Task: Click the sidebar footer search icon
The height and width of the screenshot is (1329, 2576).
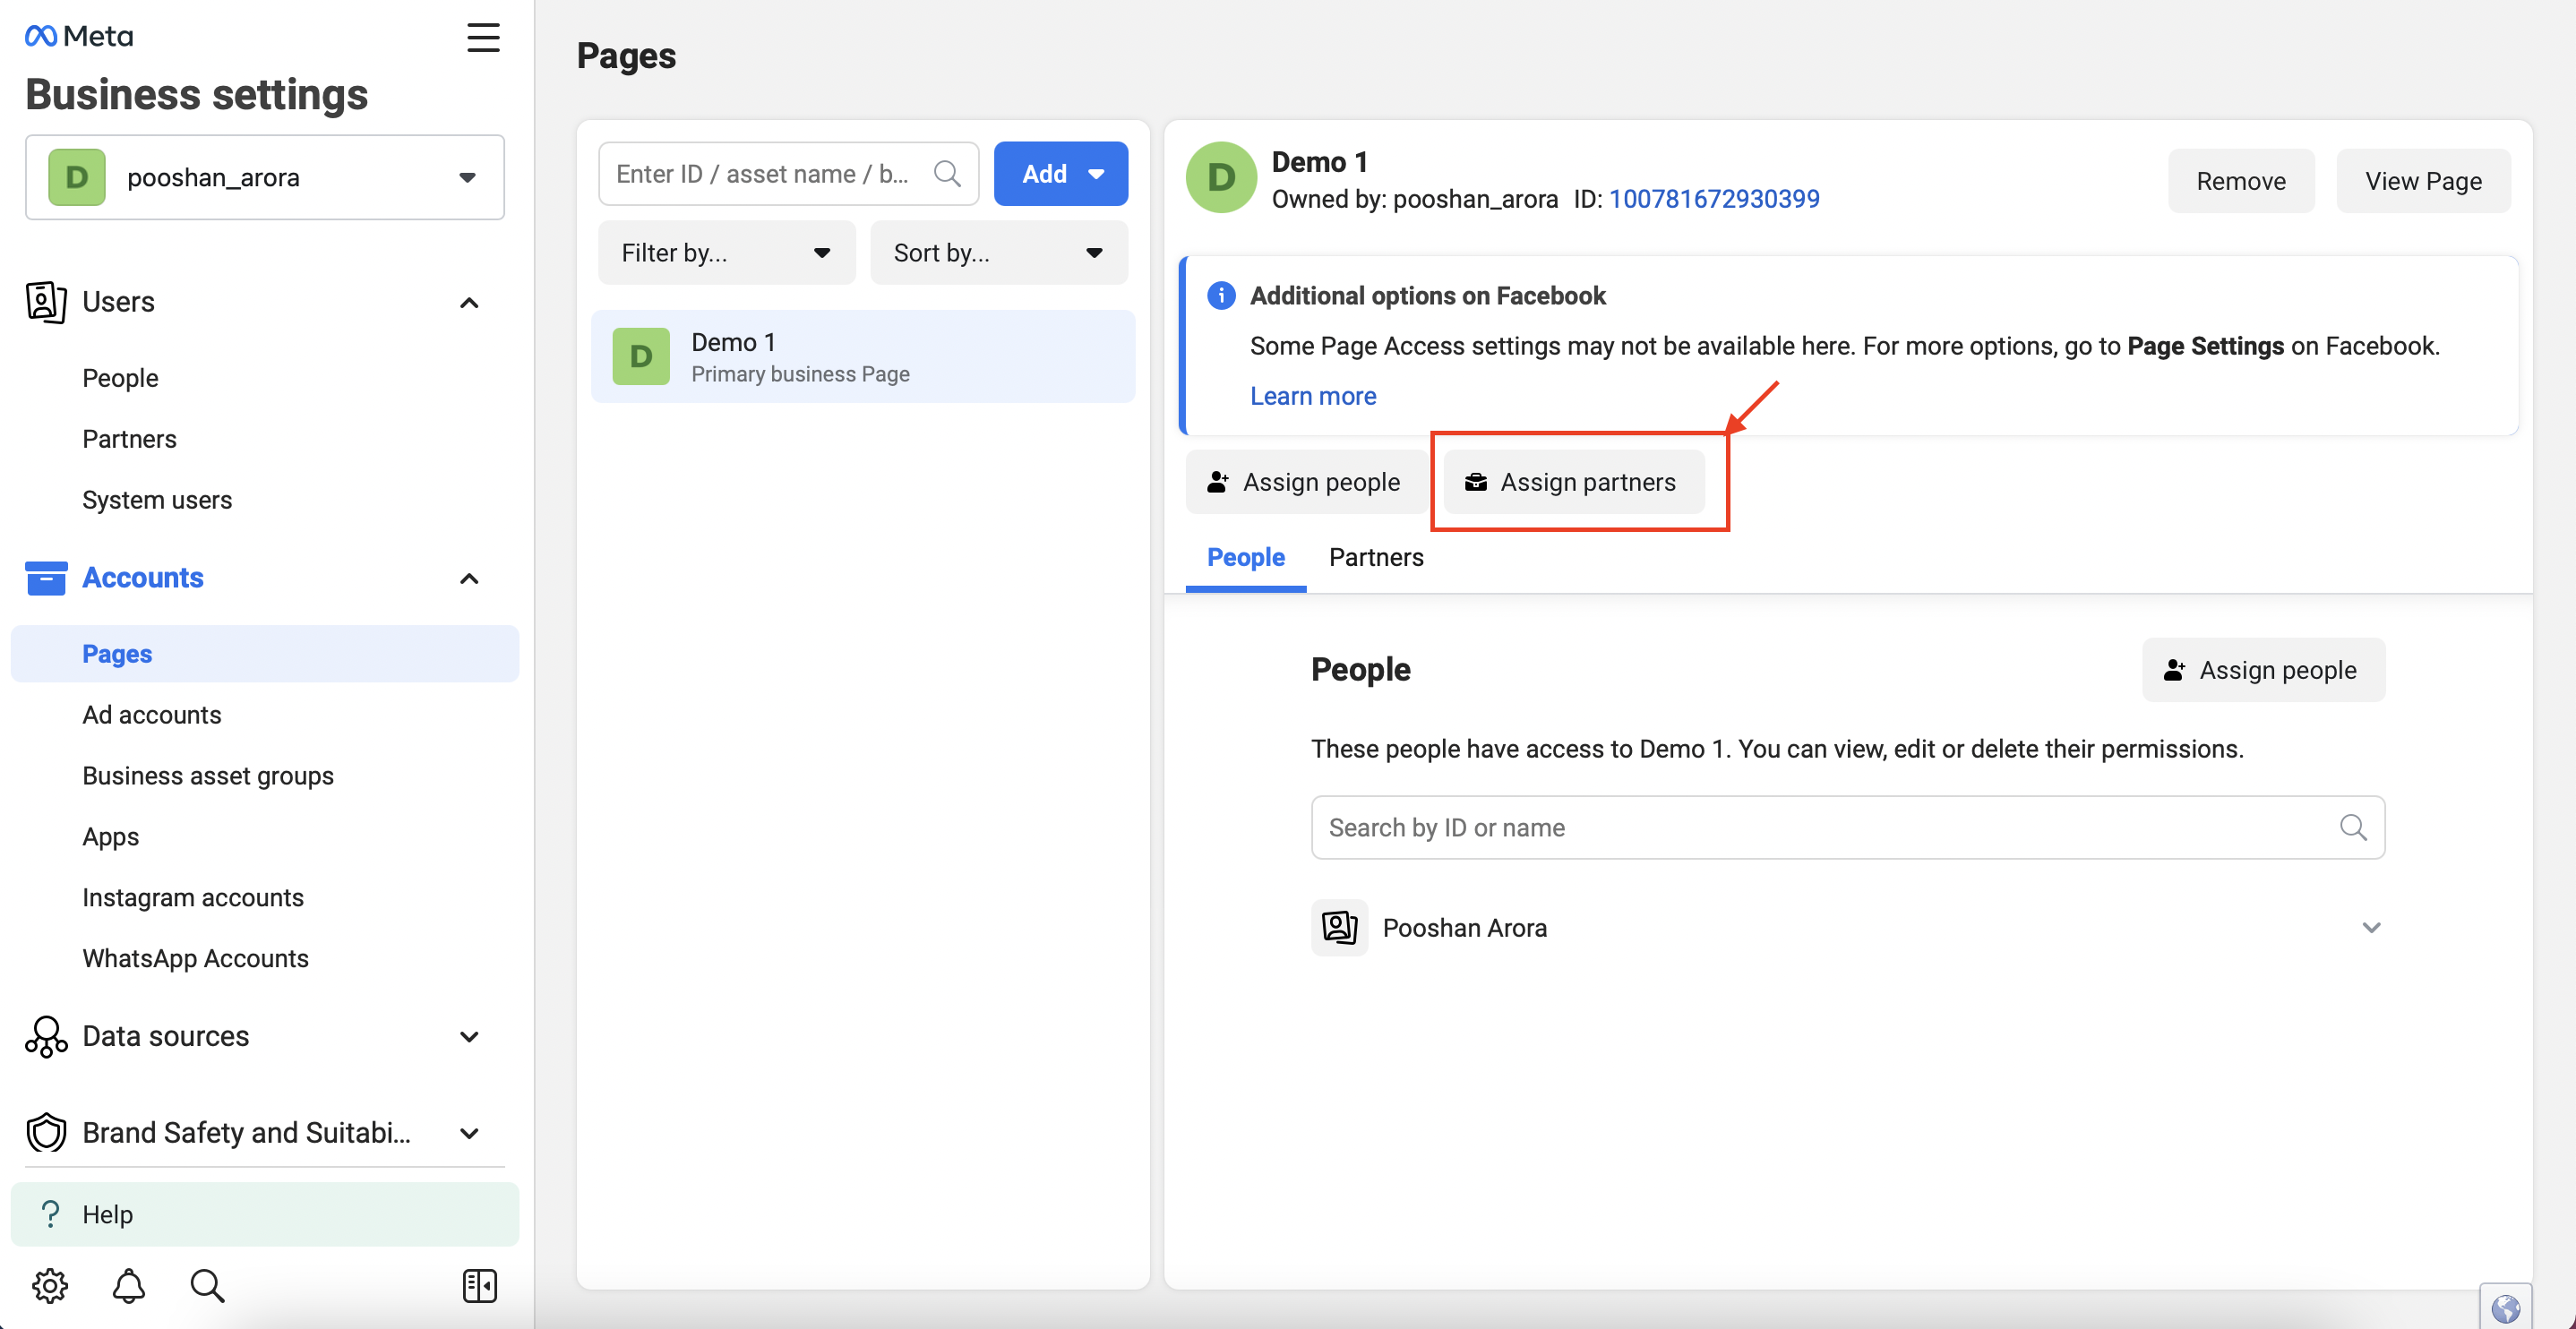Action: [x=207, y=1285]
